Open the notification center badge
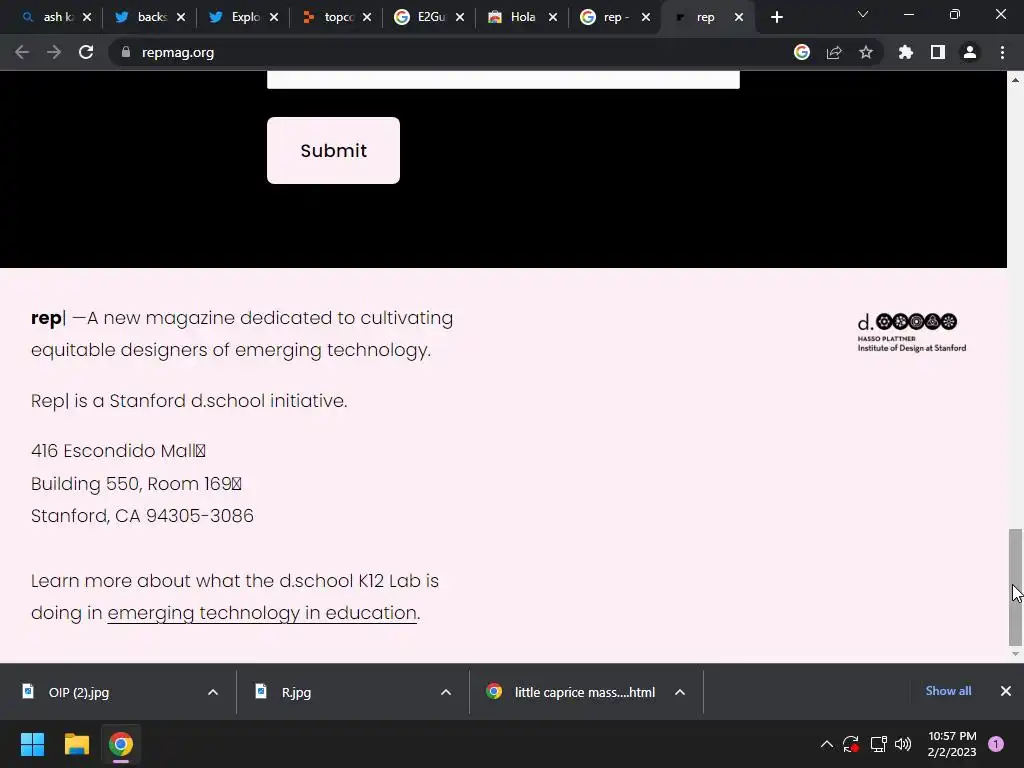Screen dimensions: 1024x768 point(996,744)
